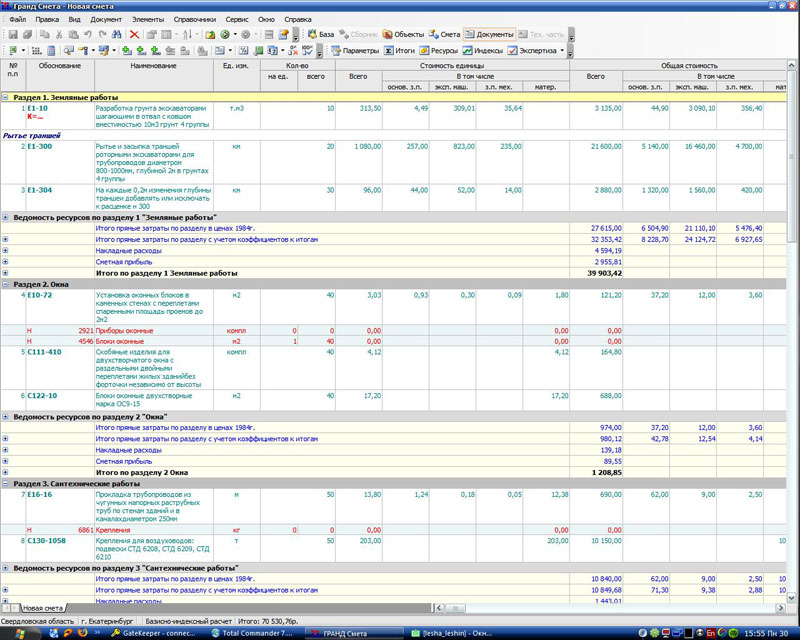Image resolution: width=800 pixels, height=640 pixels.
Task: Expand Ведомость ресурсов по разделу 2
Action: click(x=6, y=416)
